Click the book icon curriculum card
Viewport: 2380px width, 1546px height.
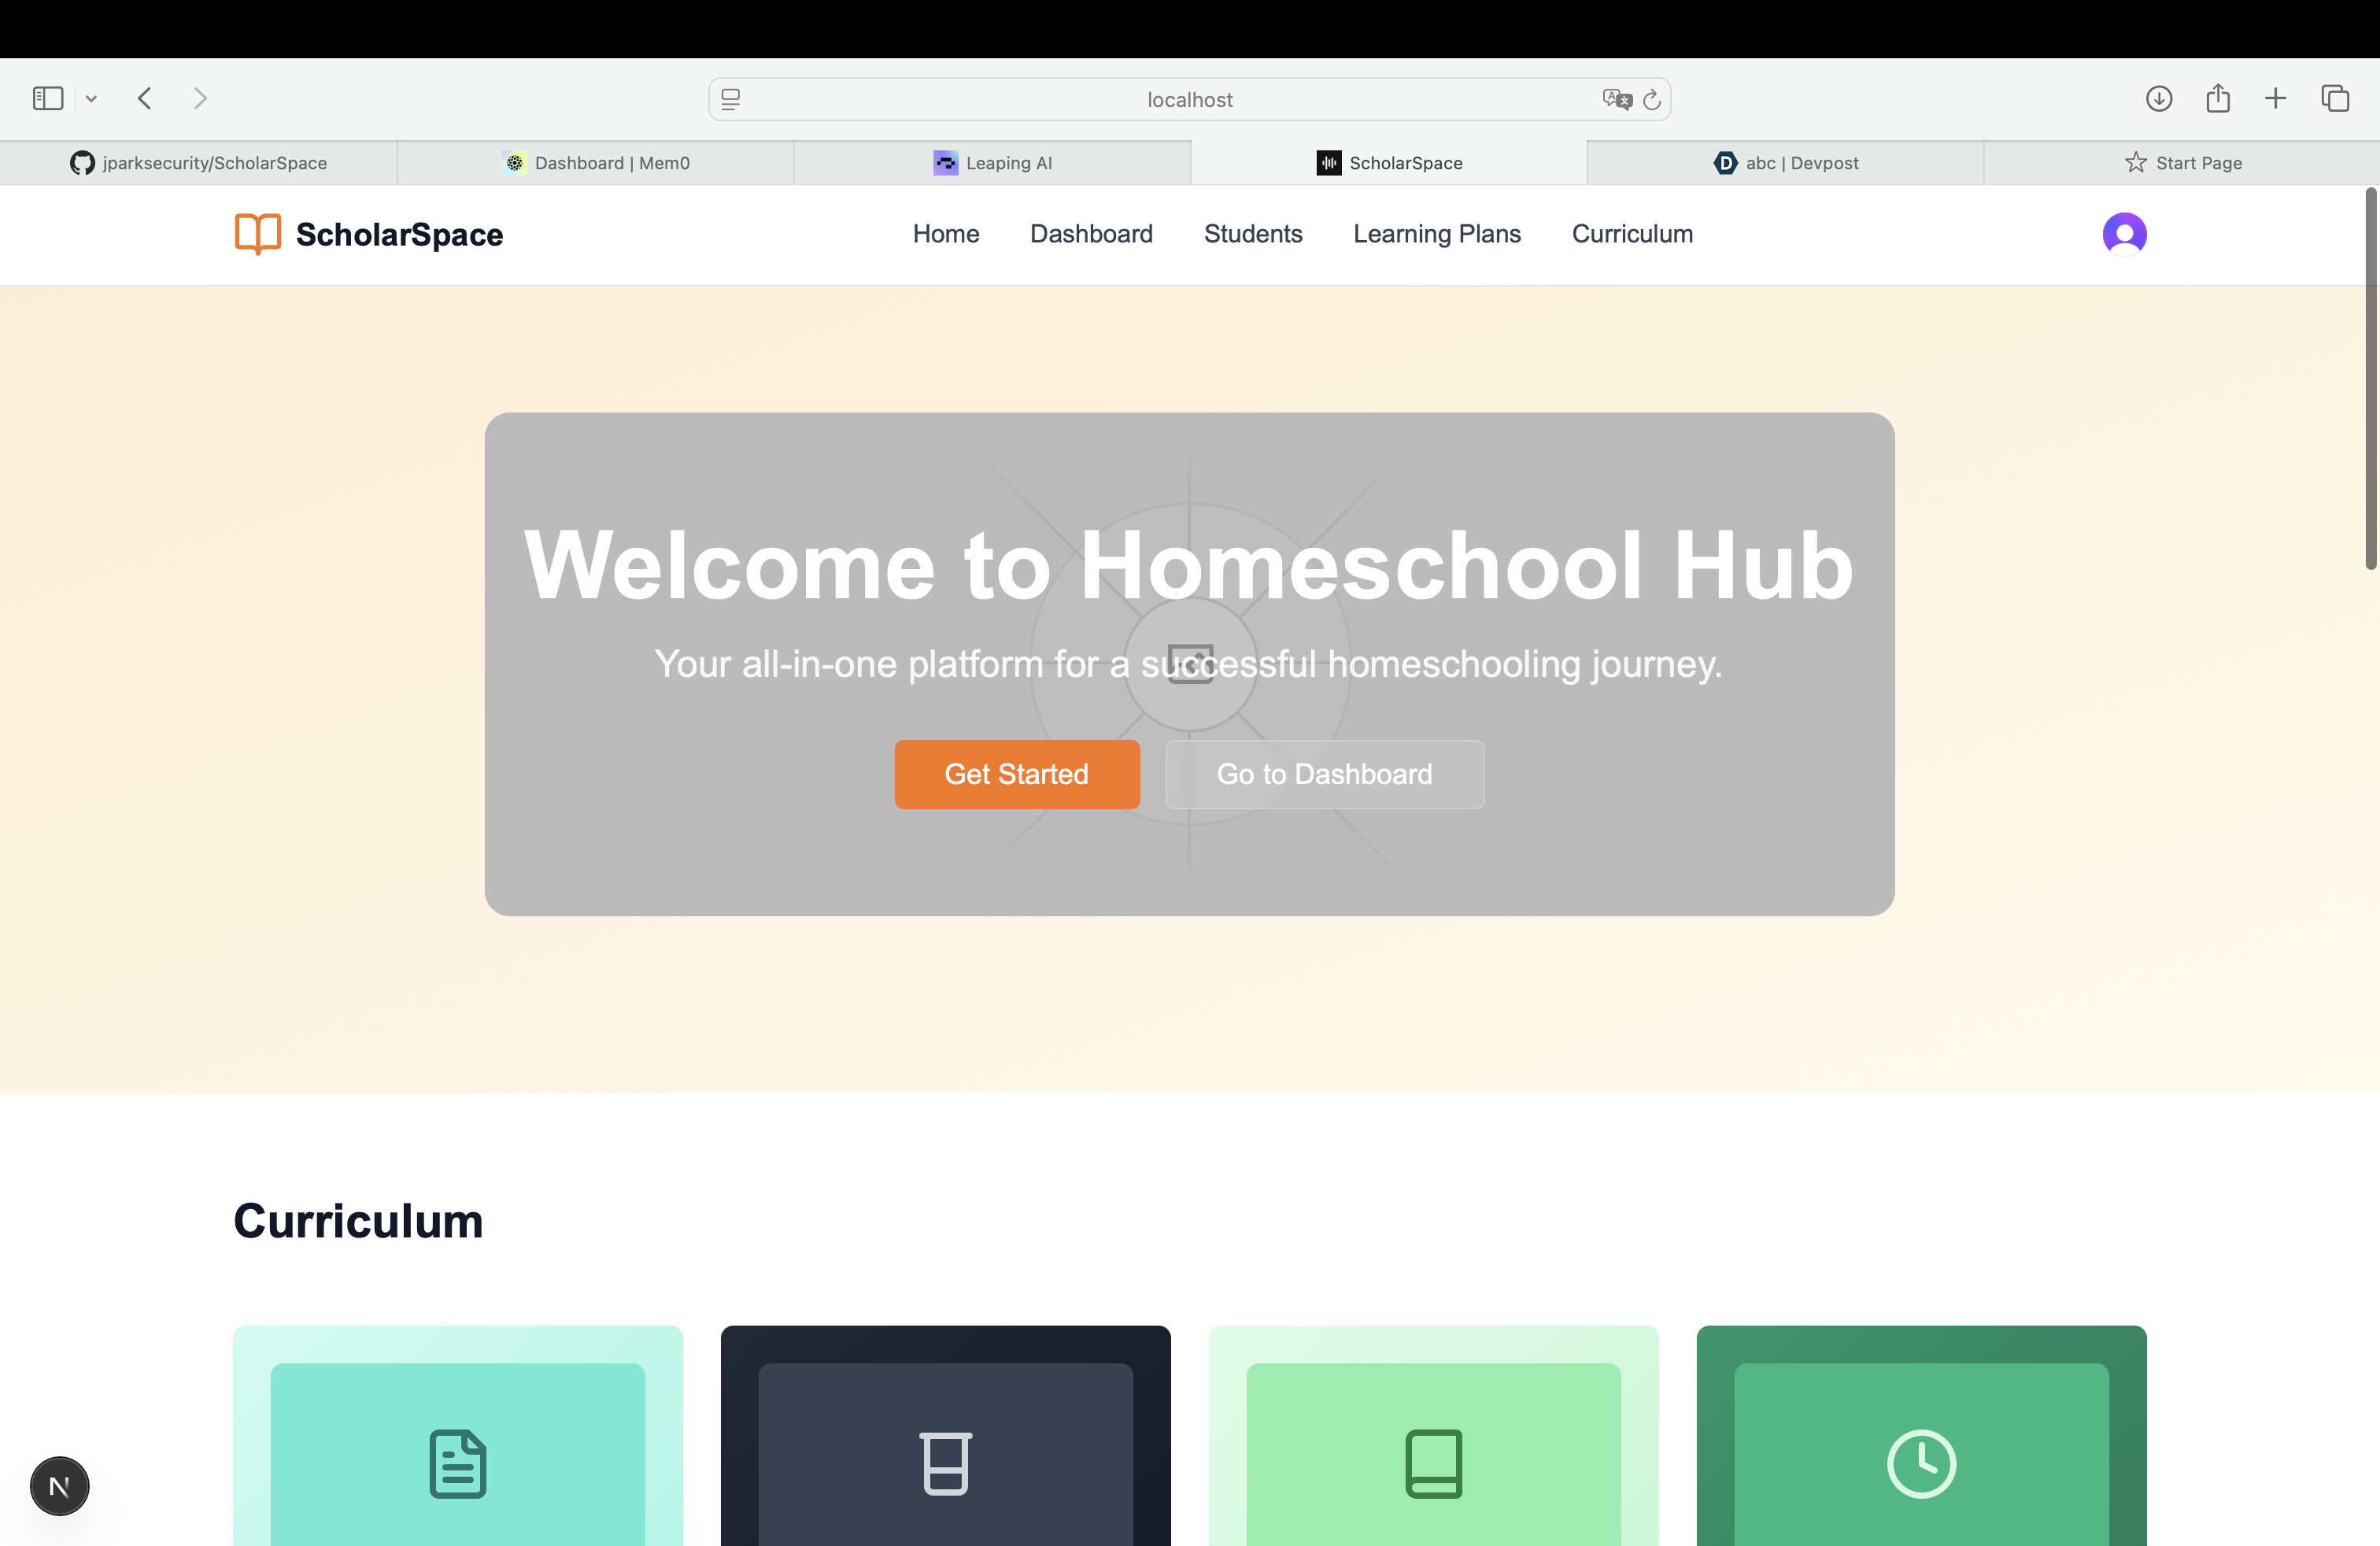(x=1433, y=1463)
